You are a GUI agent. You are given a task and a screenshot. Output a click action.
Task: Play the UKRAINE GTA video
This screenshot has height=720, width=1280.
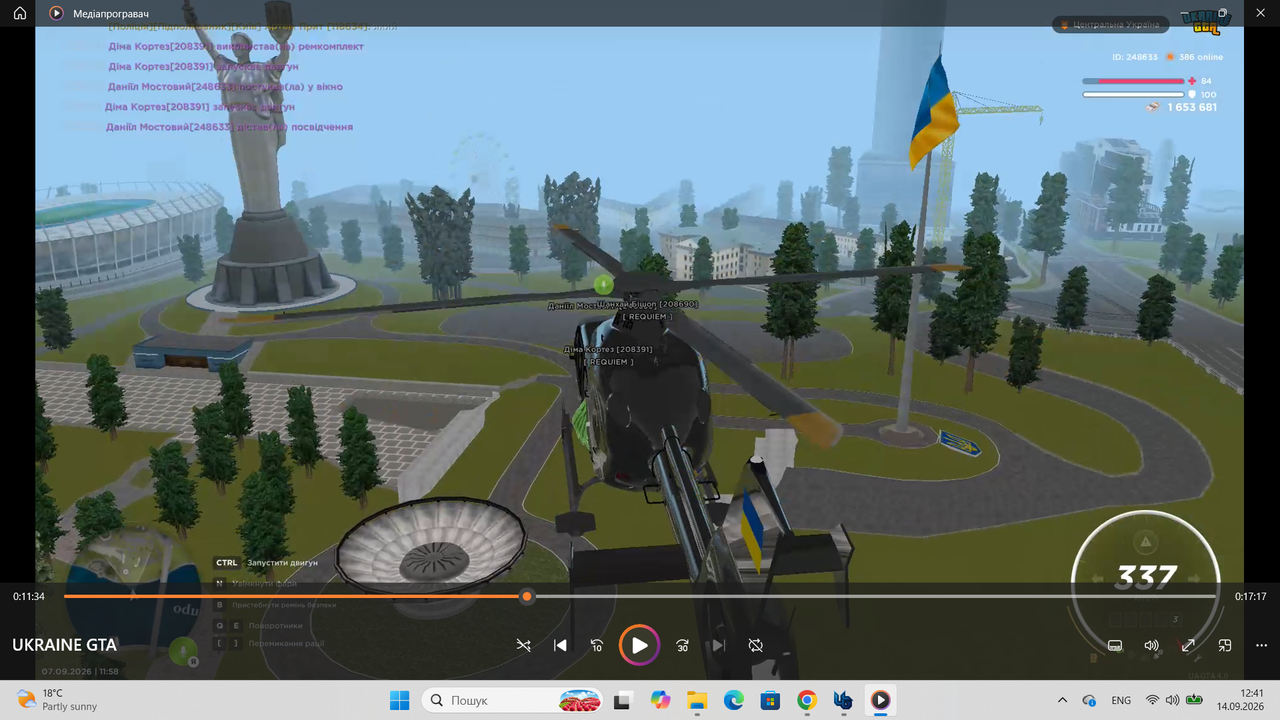click(x=639, y=645)
